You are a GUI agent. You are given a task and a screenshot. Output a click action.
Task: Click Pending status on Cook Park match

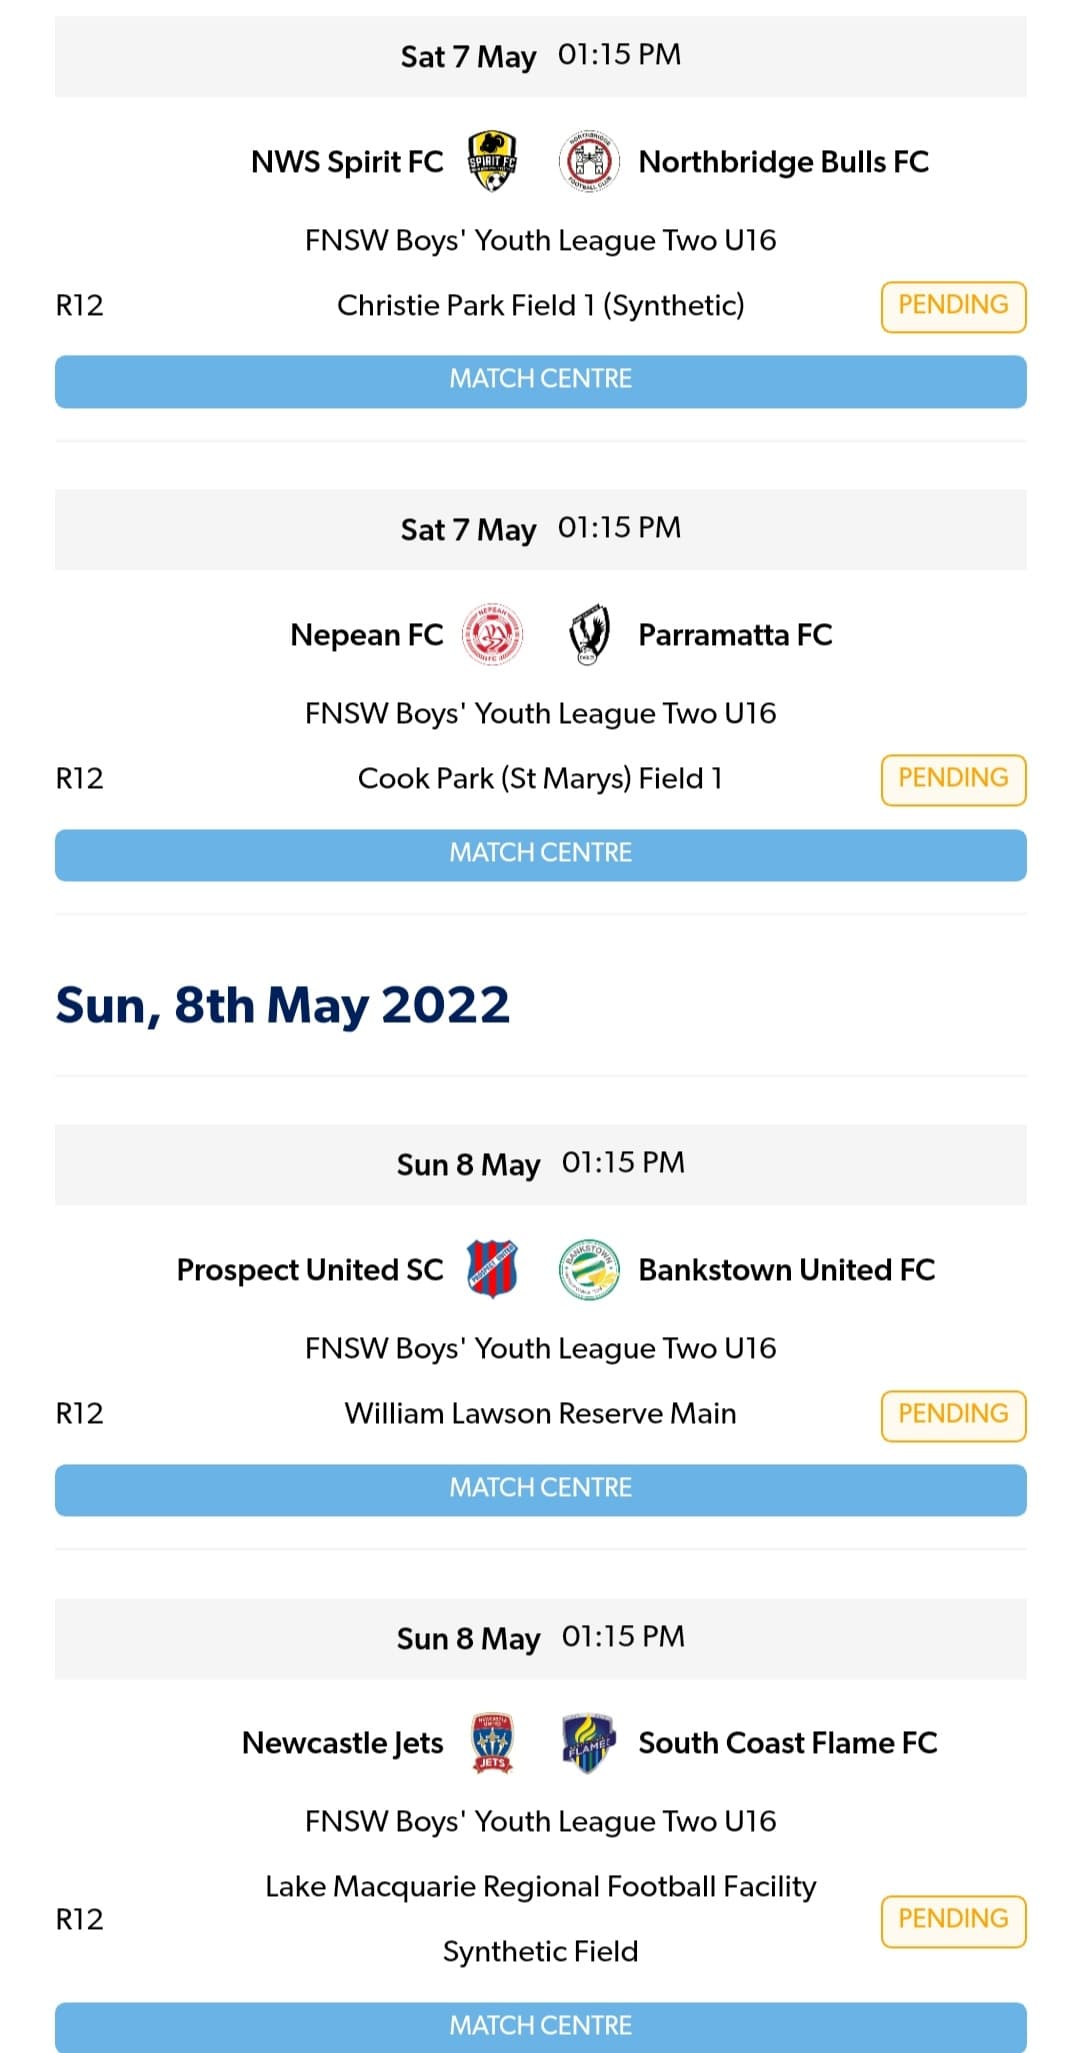(952, 779)
